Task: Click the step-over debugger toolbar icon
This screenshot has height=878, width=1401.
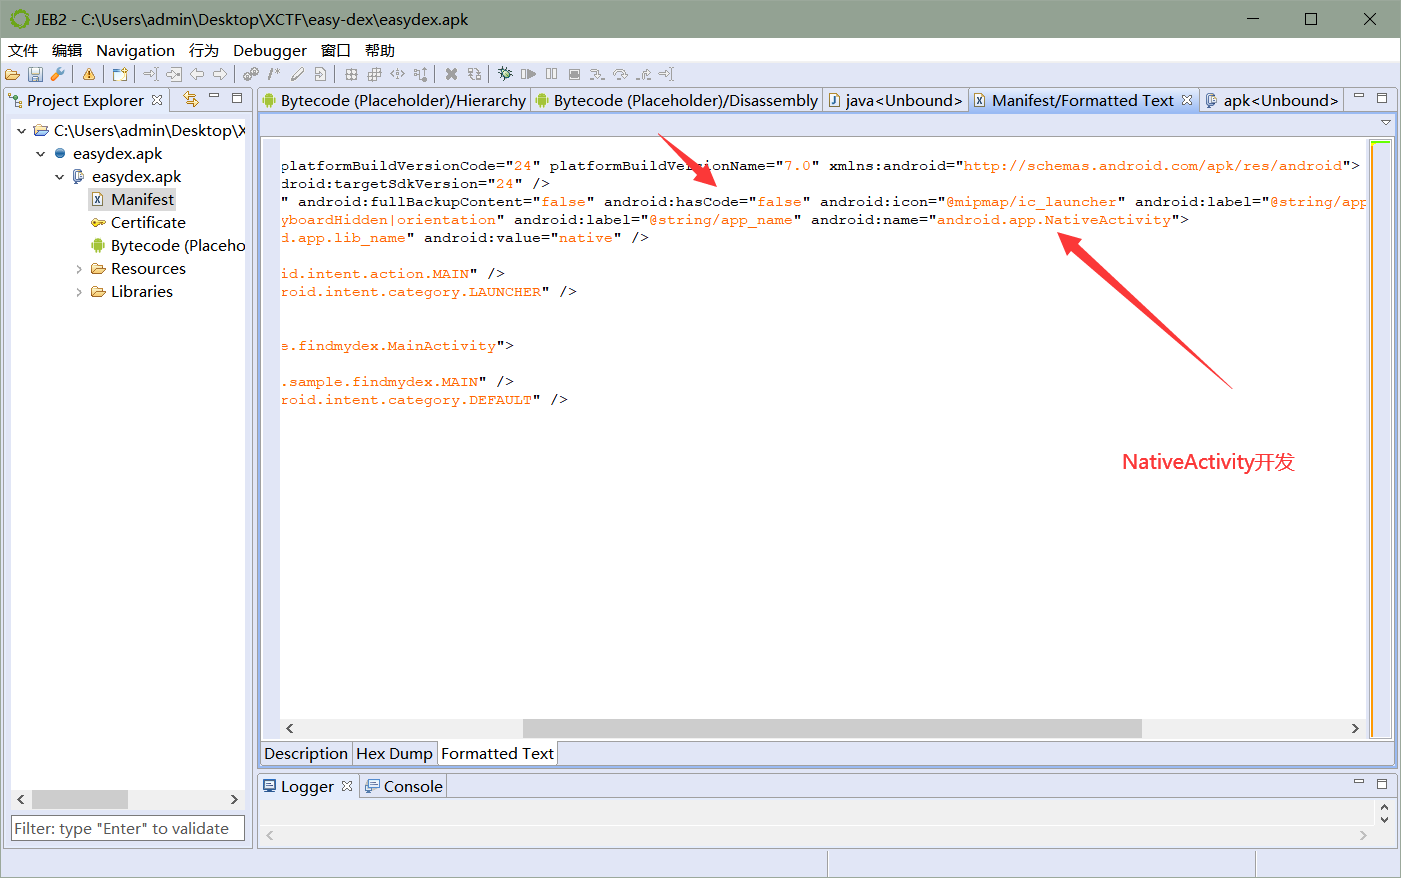Action: click(x=620, y=74)
